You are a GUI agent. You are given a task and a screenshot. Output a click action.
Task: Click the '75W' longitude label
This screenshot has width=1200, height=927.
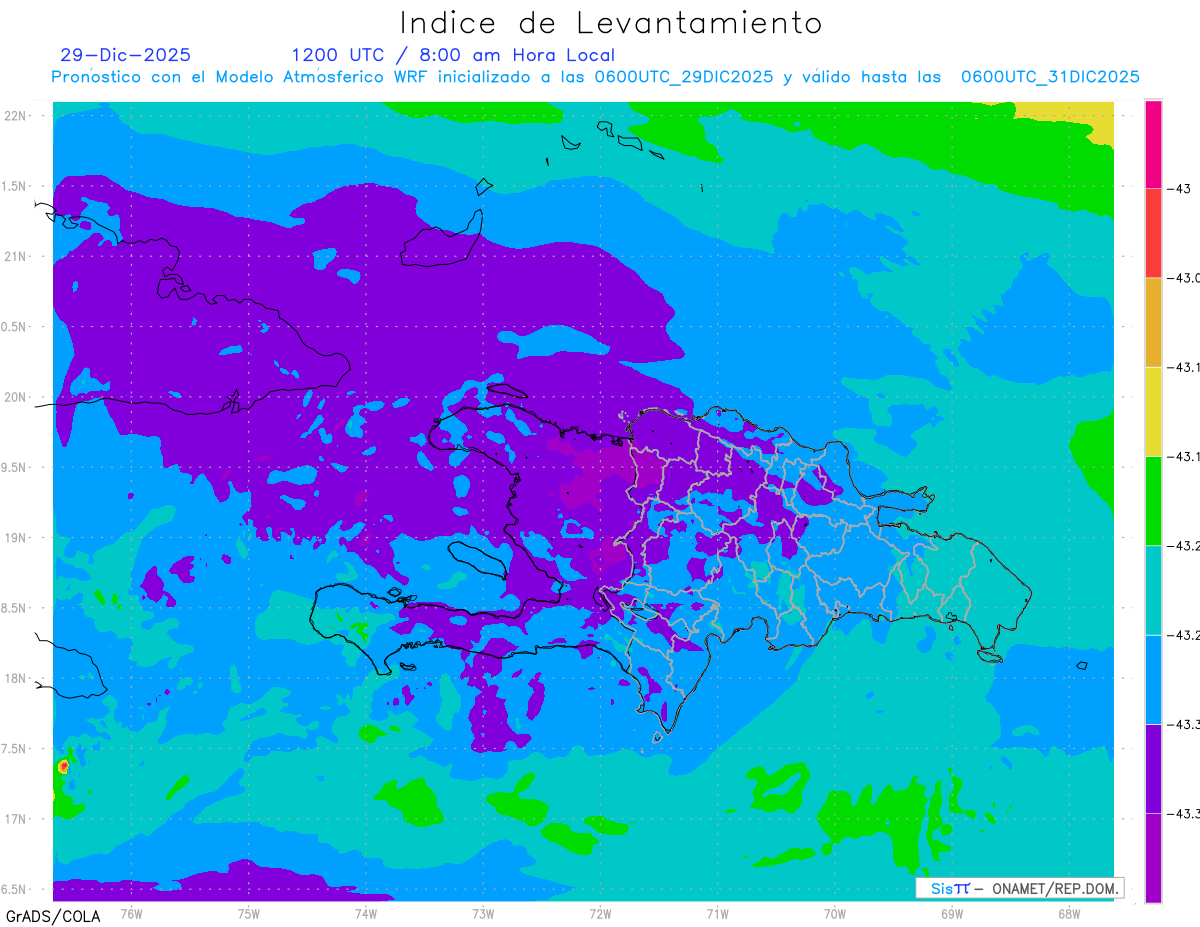click(248, 913)
